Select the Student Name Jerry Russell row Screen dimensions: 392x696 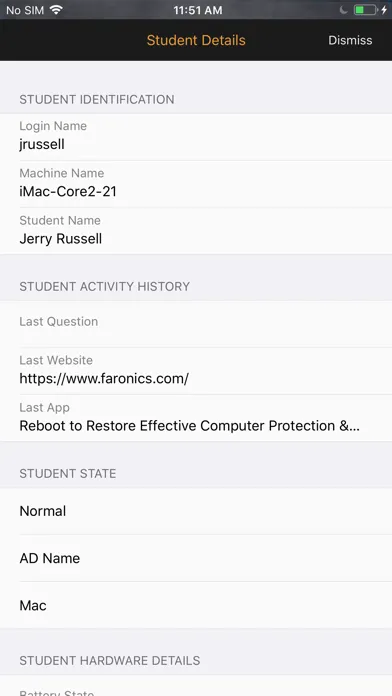(196, 231)
